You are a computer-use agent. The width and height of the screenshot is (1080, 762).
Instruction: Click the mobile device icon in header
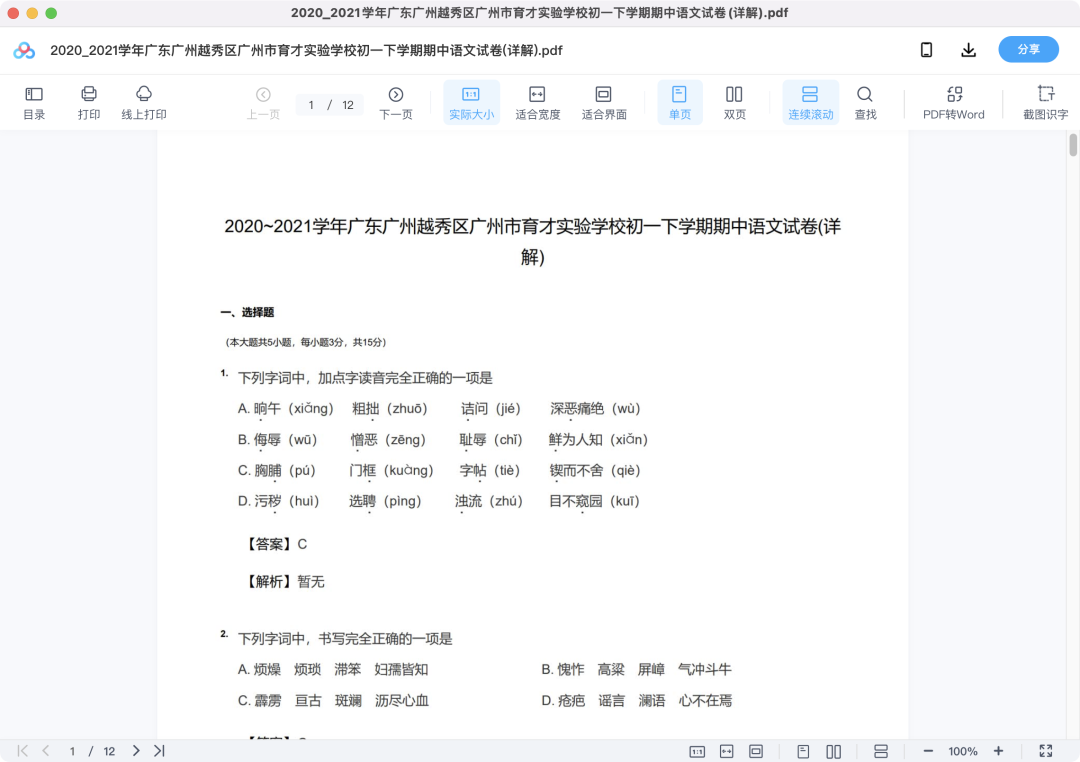coord(926,50)
